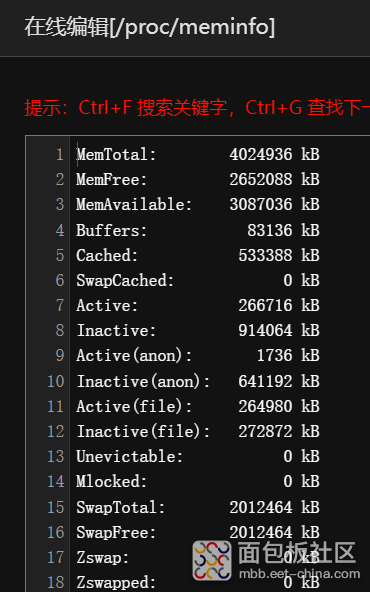The image size is (370, 592).
Task: Click line number 1 in the gutter
Action: pyautogui.click(x=60, y=154)
